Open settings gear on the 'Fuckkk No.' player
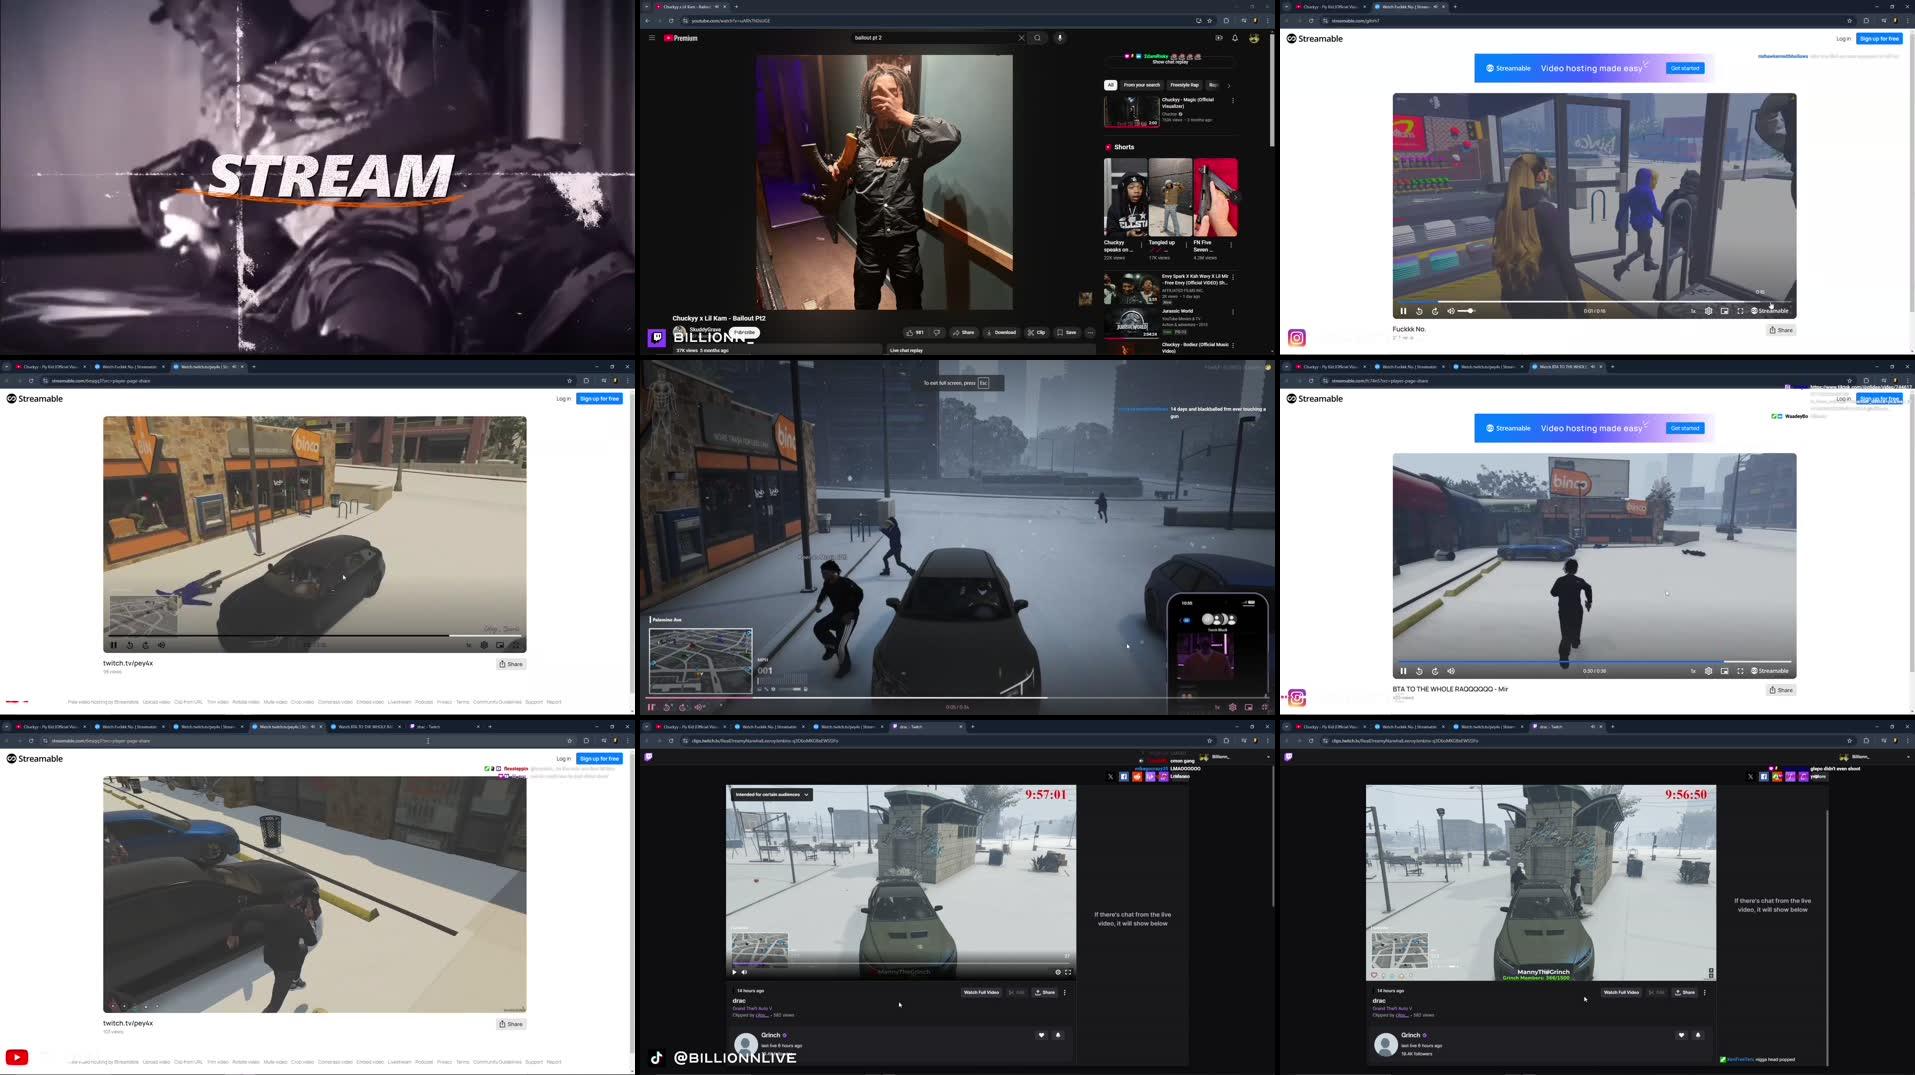This screenshot has height=1075, width=1915. point(1709,311)
